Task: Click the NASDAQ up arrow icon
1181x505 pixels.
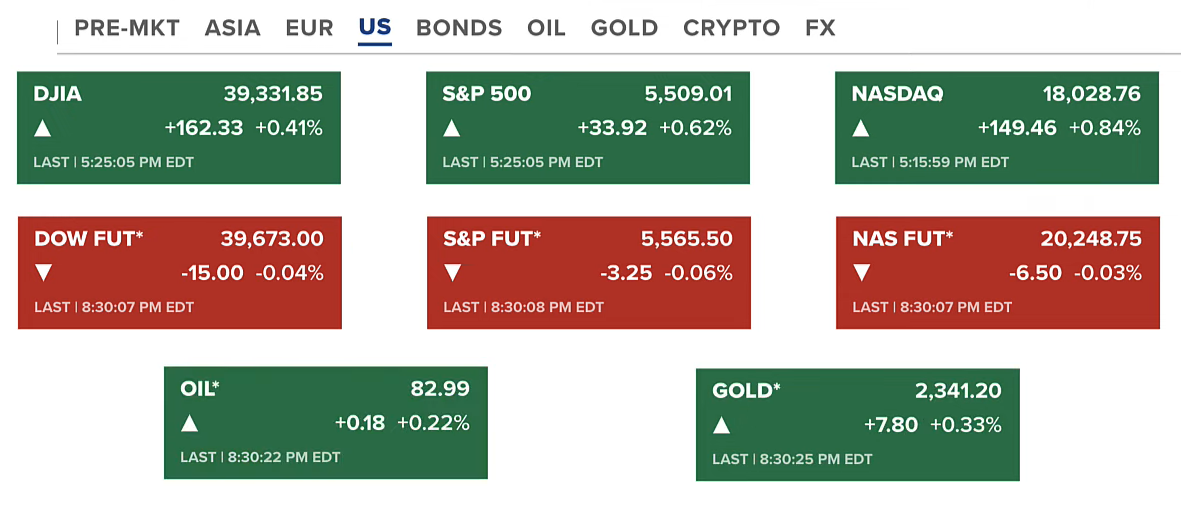Action: click(861, 128)
